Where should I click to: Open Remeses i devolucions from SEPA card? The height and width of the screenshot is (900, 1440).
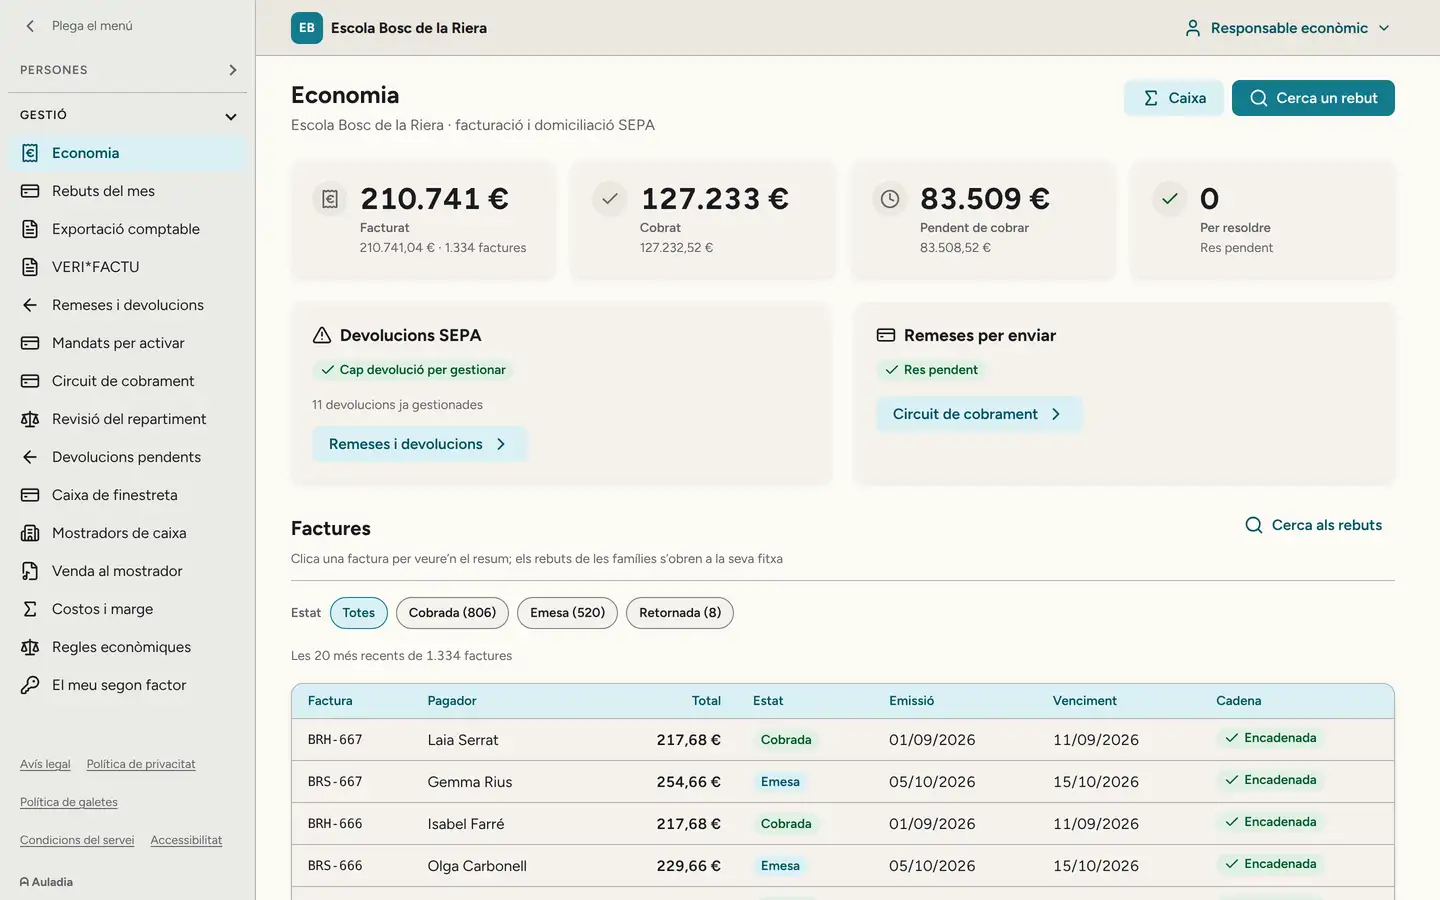(x=419, y=444)
